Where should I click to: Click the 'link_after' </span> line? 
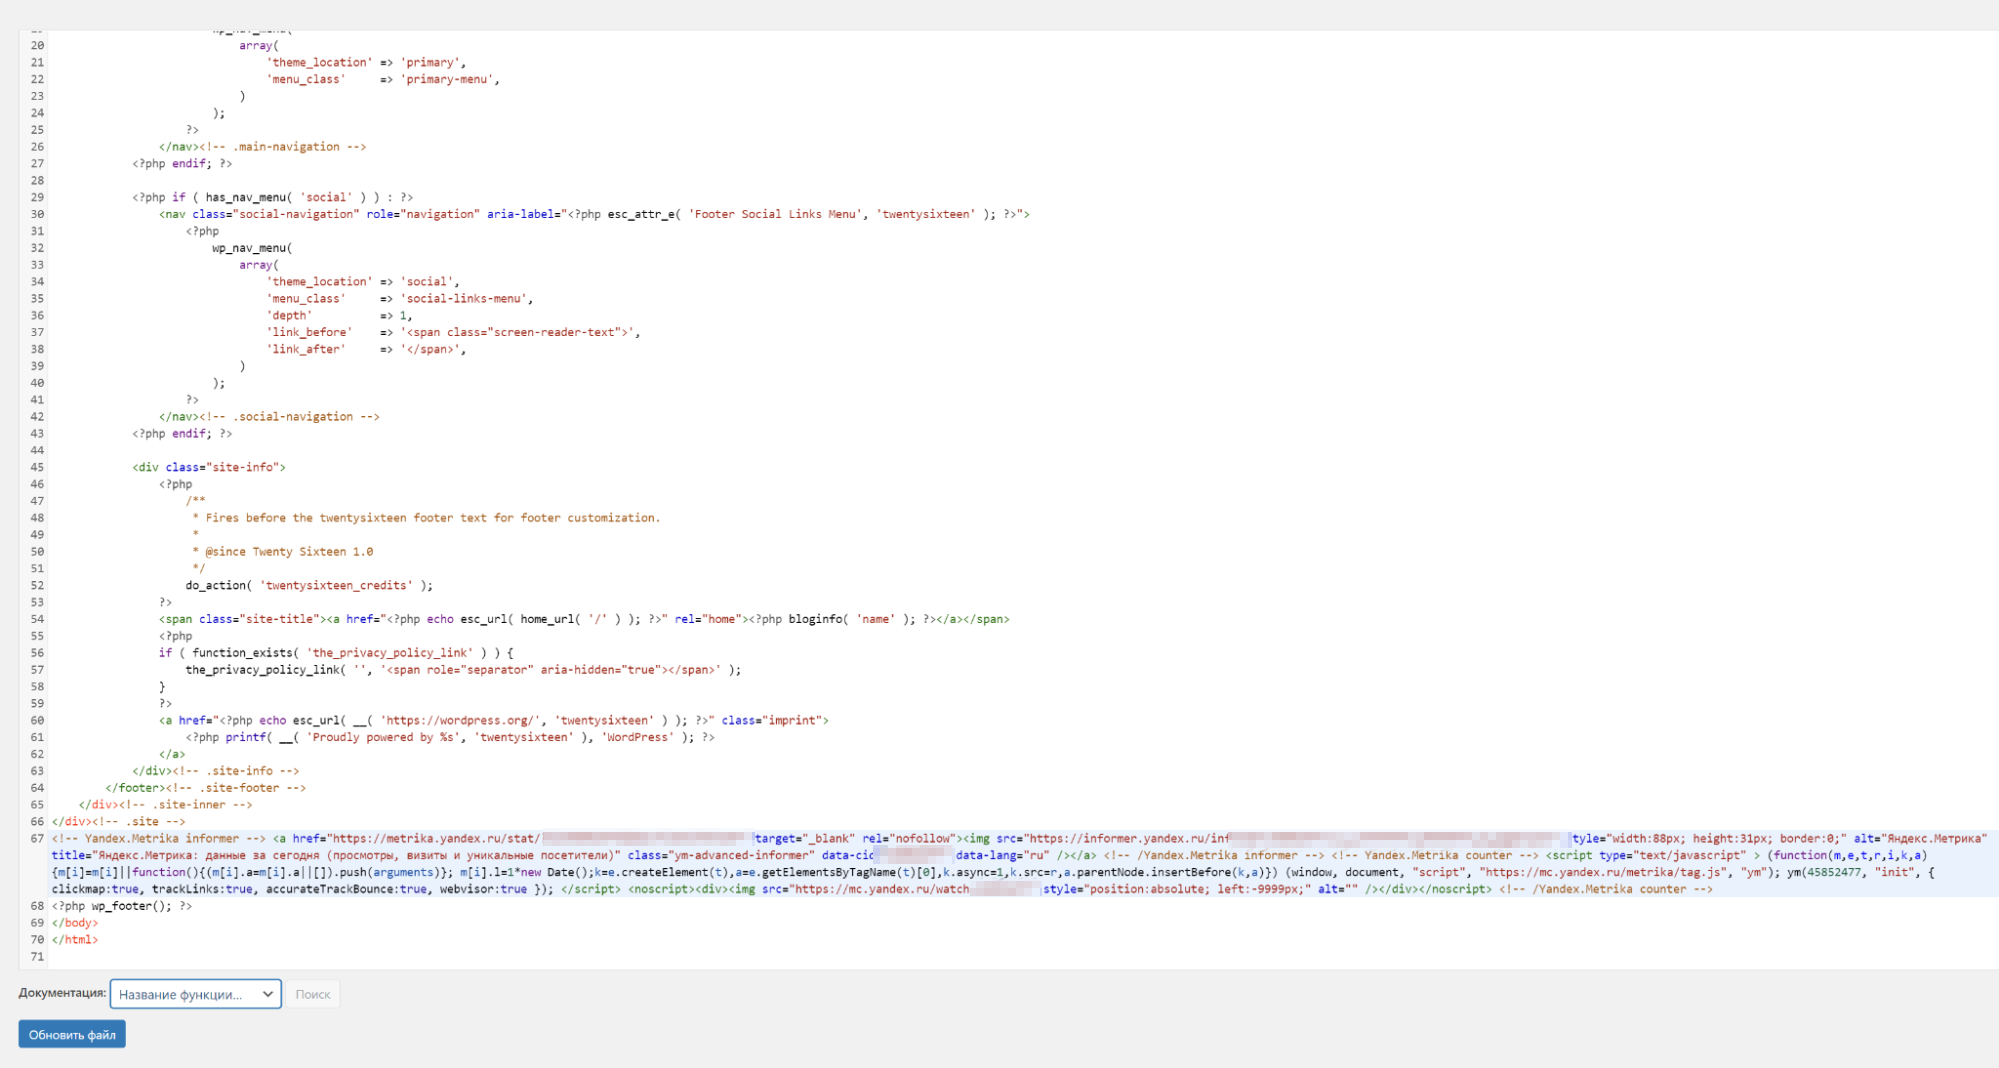point(366,349)
